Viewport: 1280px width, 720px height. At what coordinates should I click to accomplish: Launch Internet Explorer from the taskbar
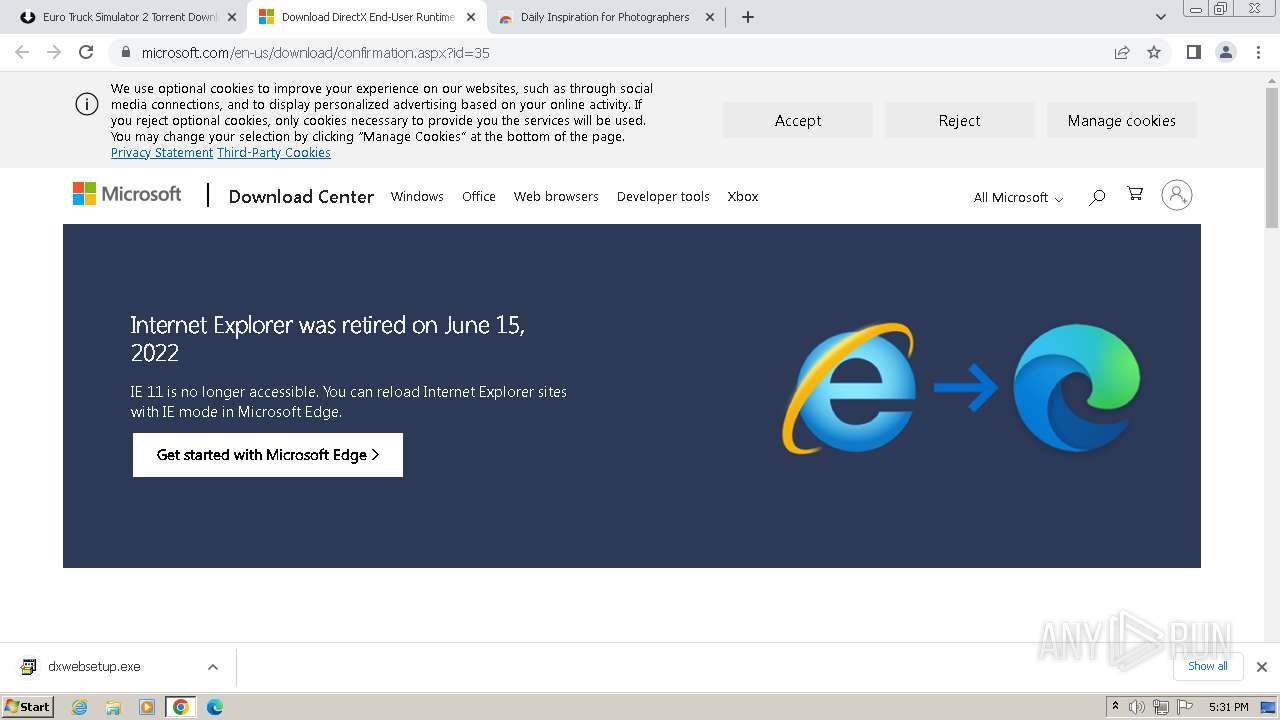[x=80, y=707]
